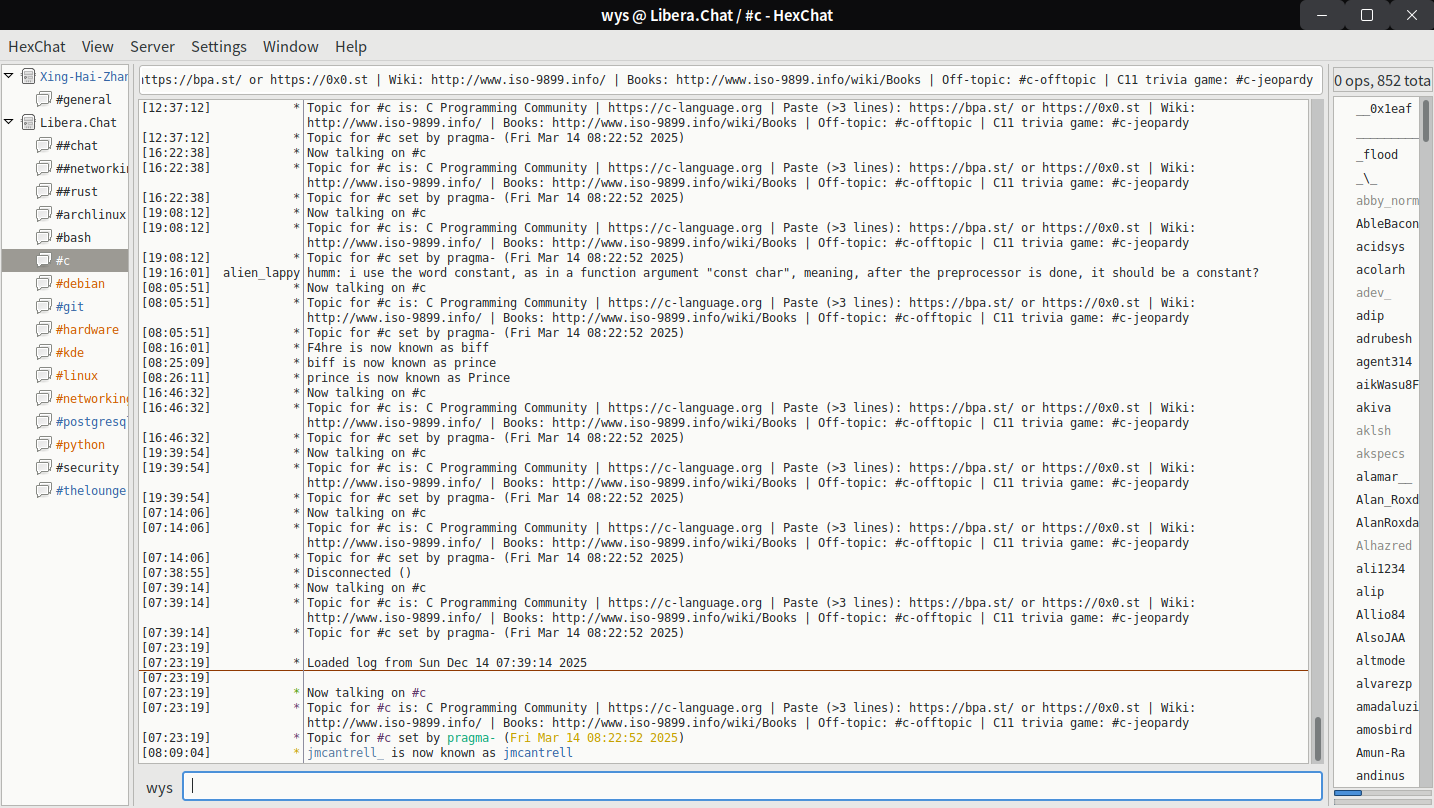
Task: Switch to the #debian channel
Action: coord(80,283)
